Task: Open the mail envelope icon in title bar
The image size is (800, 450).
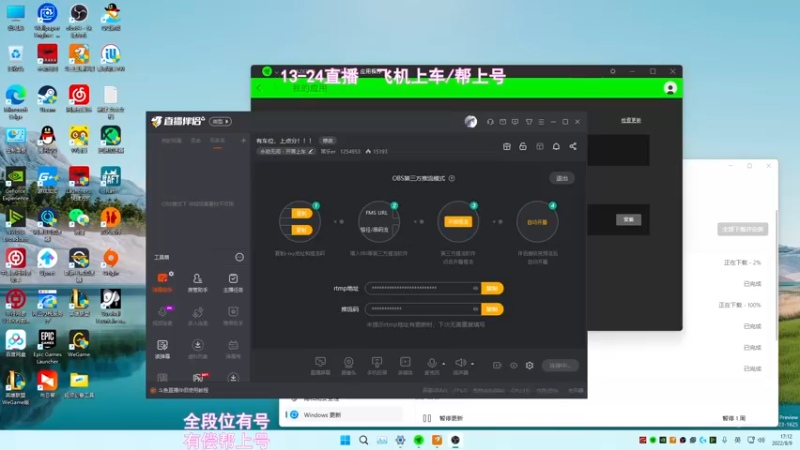Action: [503, 122]
